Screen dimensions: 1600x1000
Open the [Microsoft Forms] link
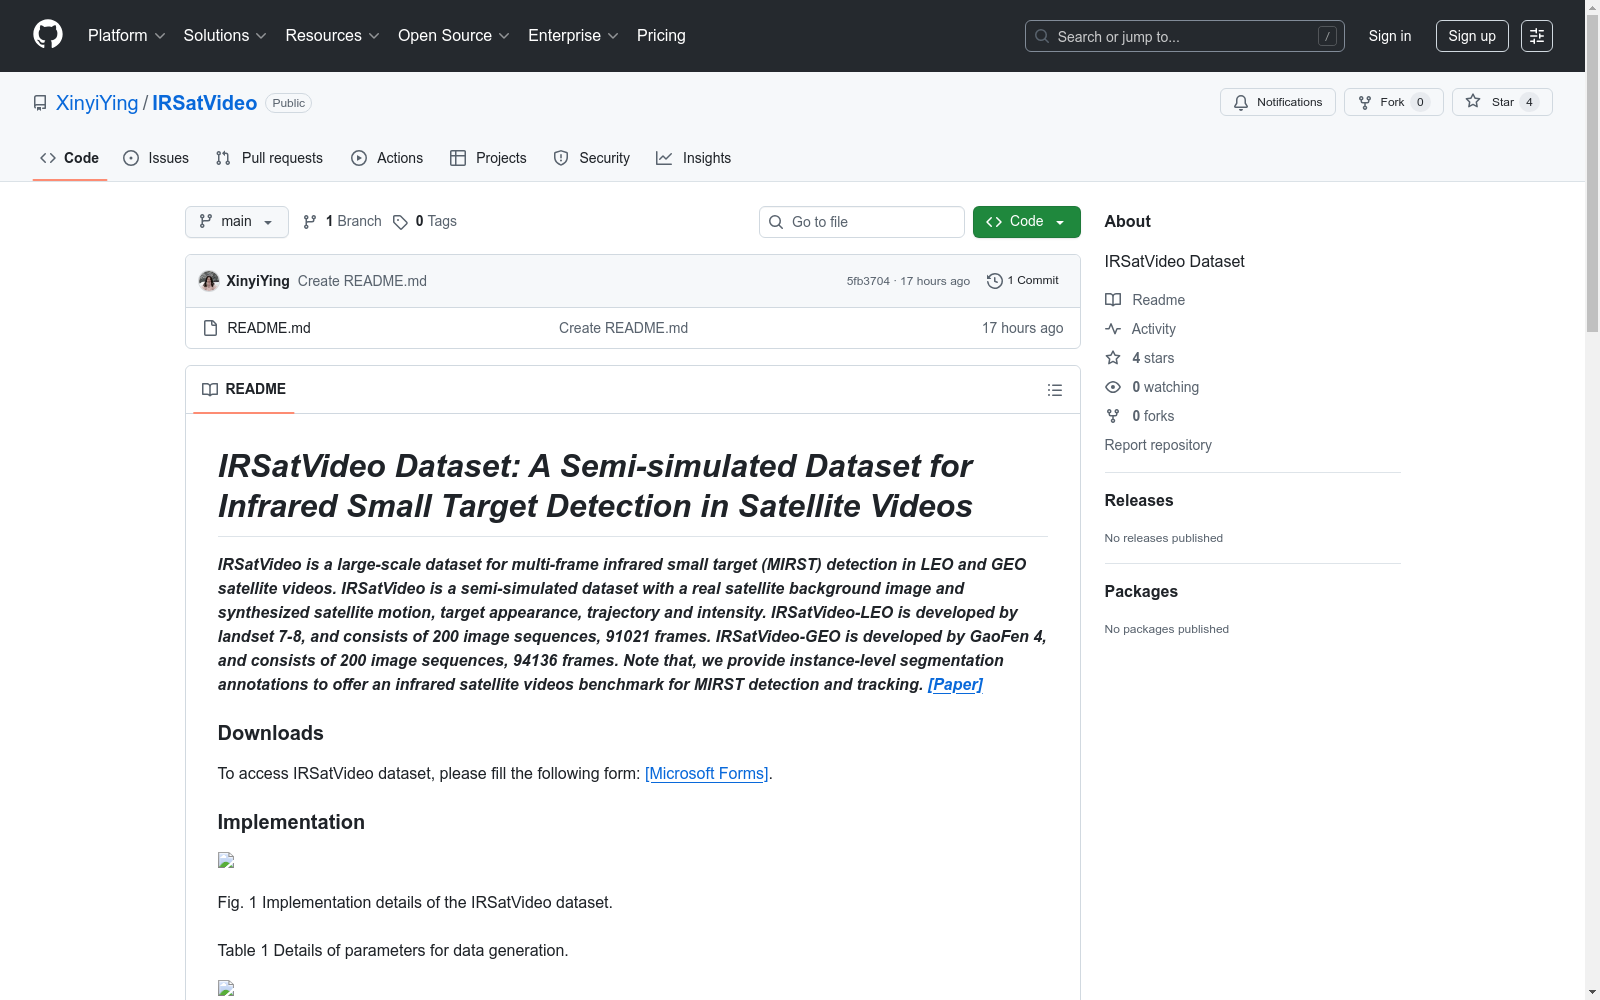(x=707, y=773)
